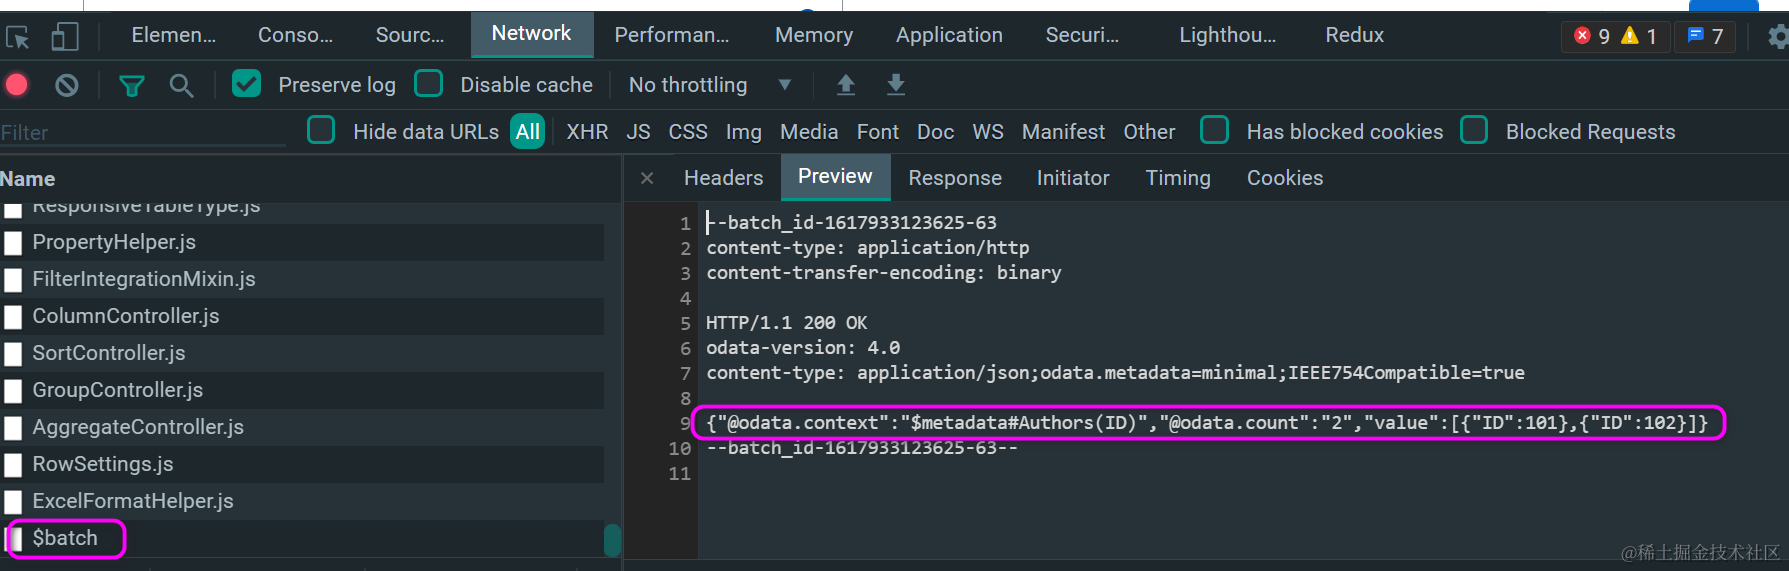Enable the Disable cache checkbox
Screen dimensions: 1789x571
pos(428,83)
